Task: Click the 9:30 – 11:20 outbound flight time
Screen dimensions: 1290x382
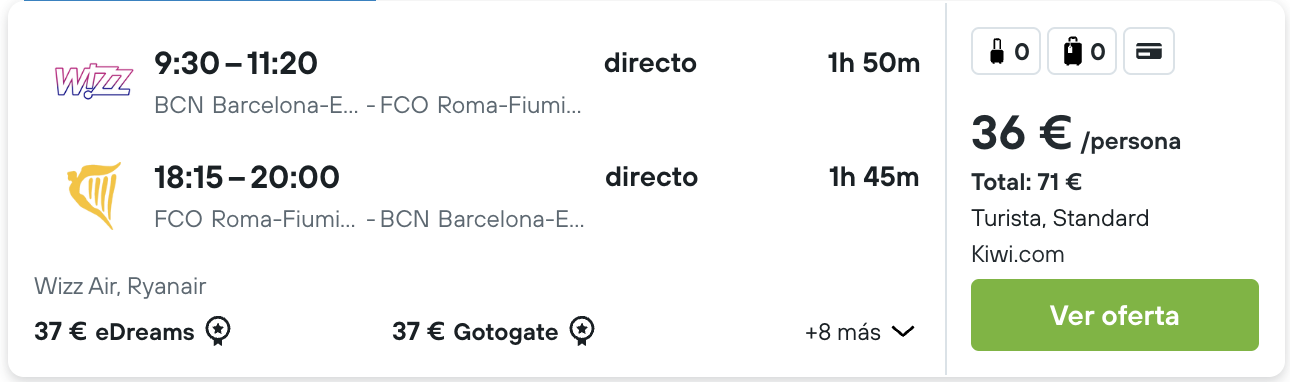Action: point(235,64)
